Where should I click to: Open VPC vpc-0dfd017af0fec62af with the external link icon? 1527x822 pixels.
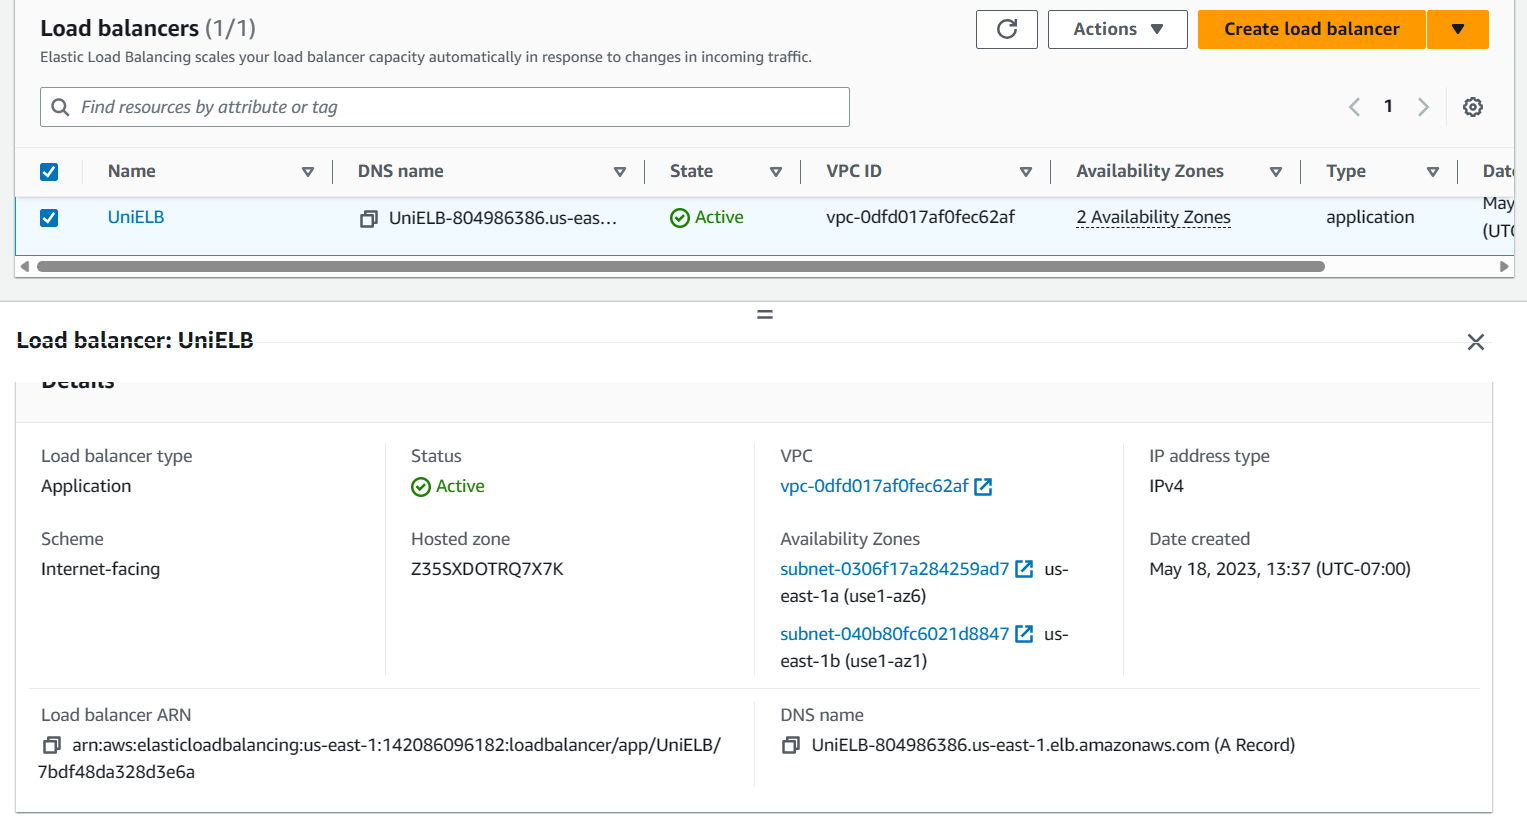tap(984, 487)
